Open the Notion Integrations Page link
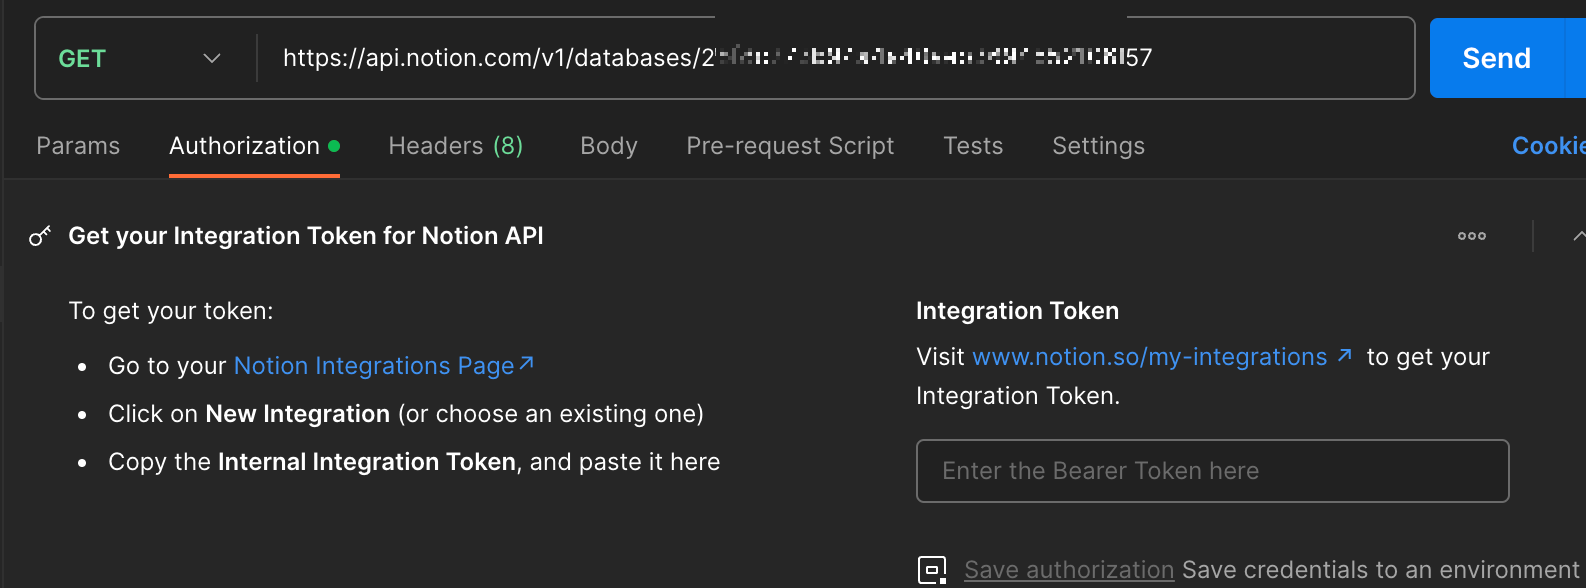Viewport: 1586px width, 588px height. (x=384, y=366)
